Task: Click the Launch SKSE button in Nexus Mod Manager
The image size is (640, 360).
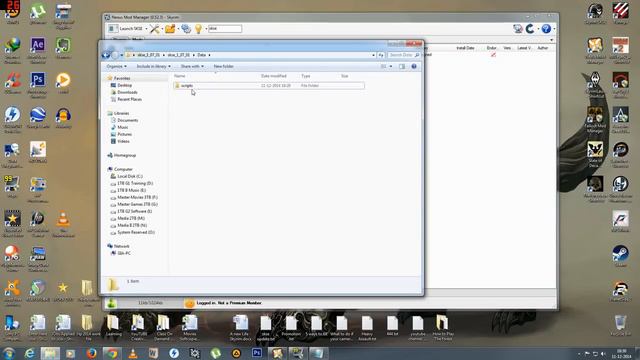Action: pos(126,29)
